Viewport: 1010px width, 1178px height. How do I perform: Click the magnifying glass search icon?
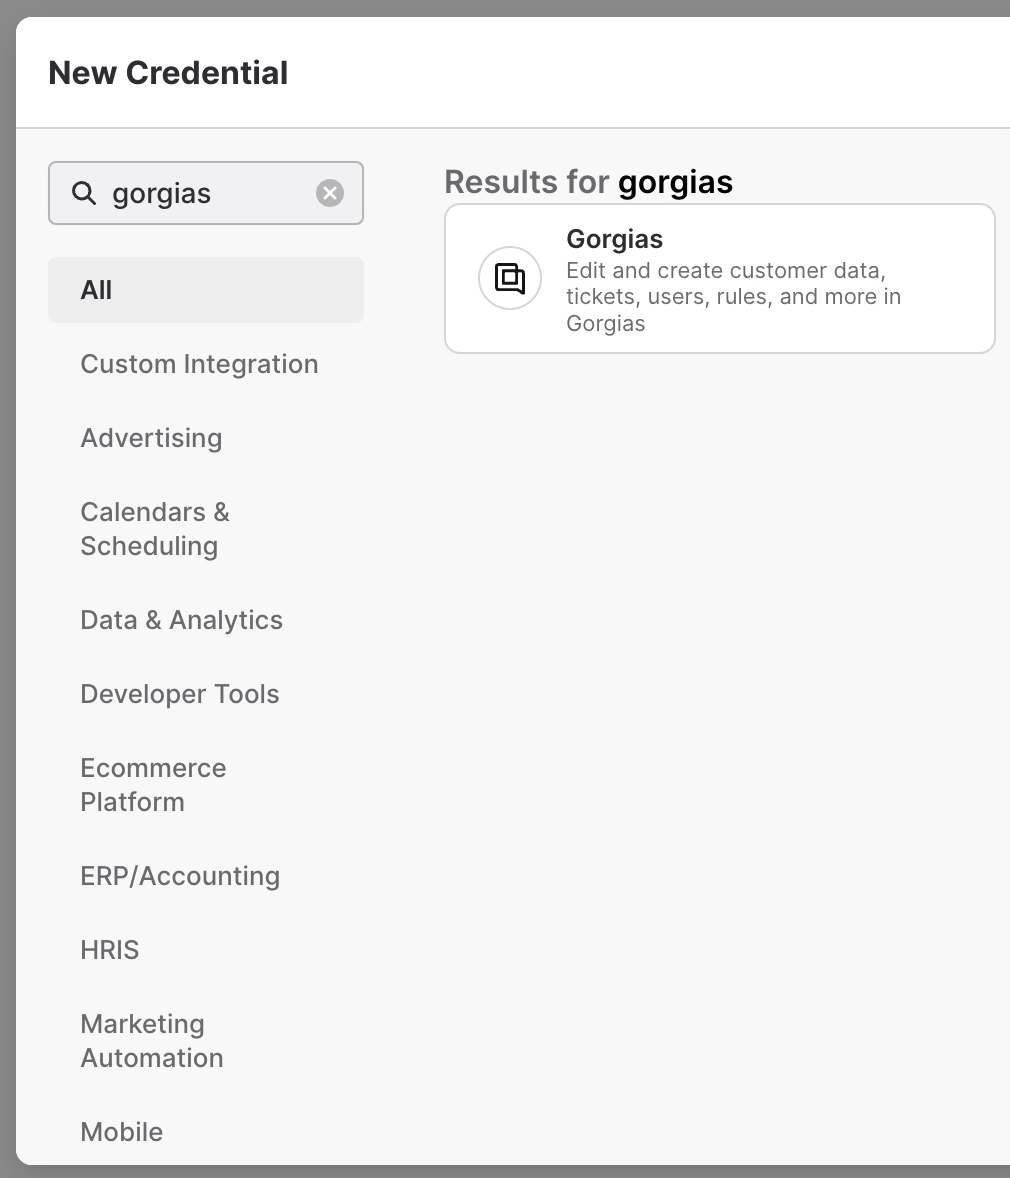point(83,193)
